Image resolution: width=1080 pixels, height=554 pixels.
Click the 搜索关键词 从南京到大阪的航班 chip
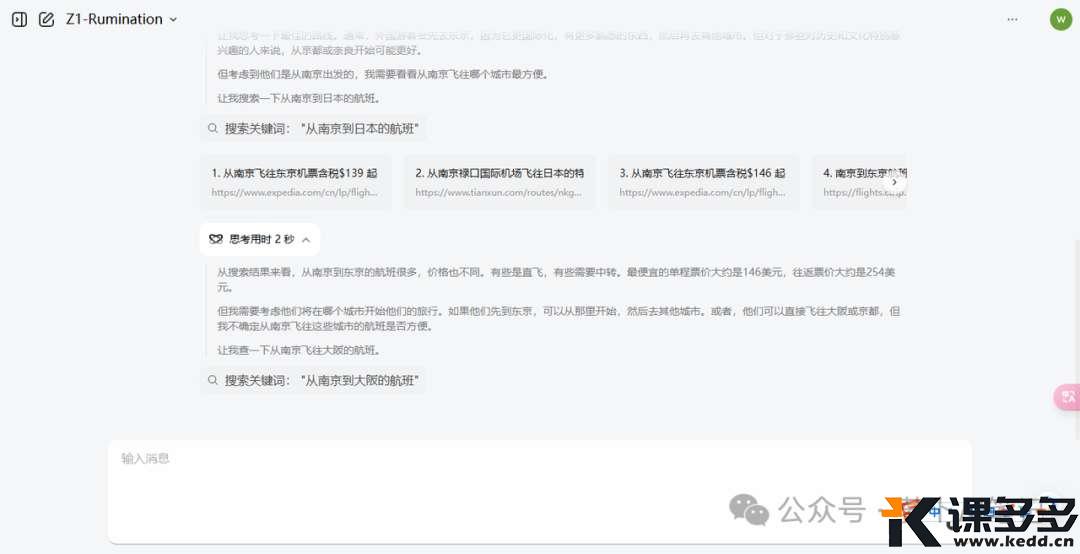click(313, 380)
